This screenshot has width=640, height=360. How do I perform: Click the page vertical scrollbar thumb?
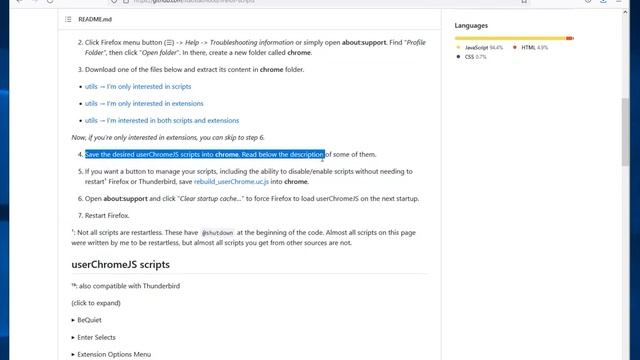[x=625, y=131]
